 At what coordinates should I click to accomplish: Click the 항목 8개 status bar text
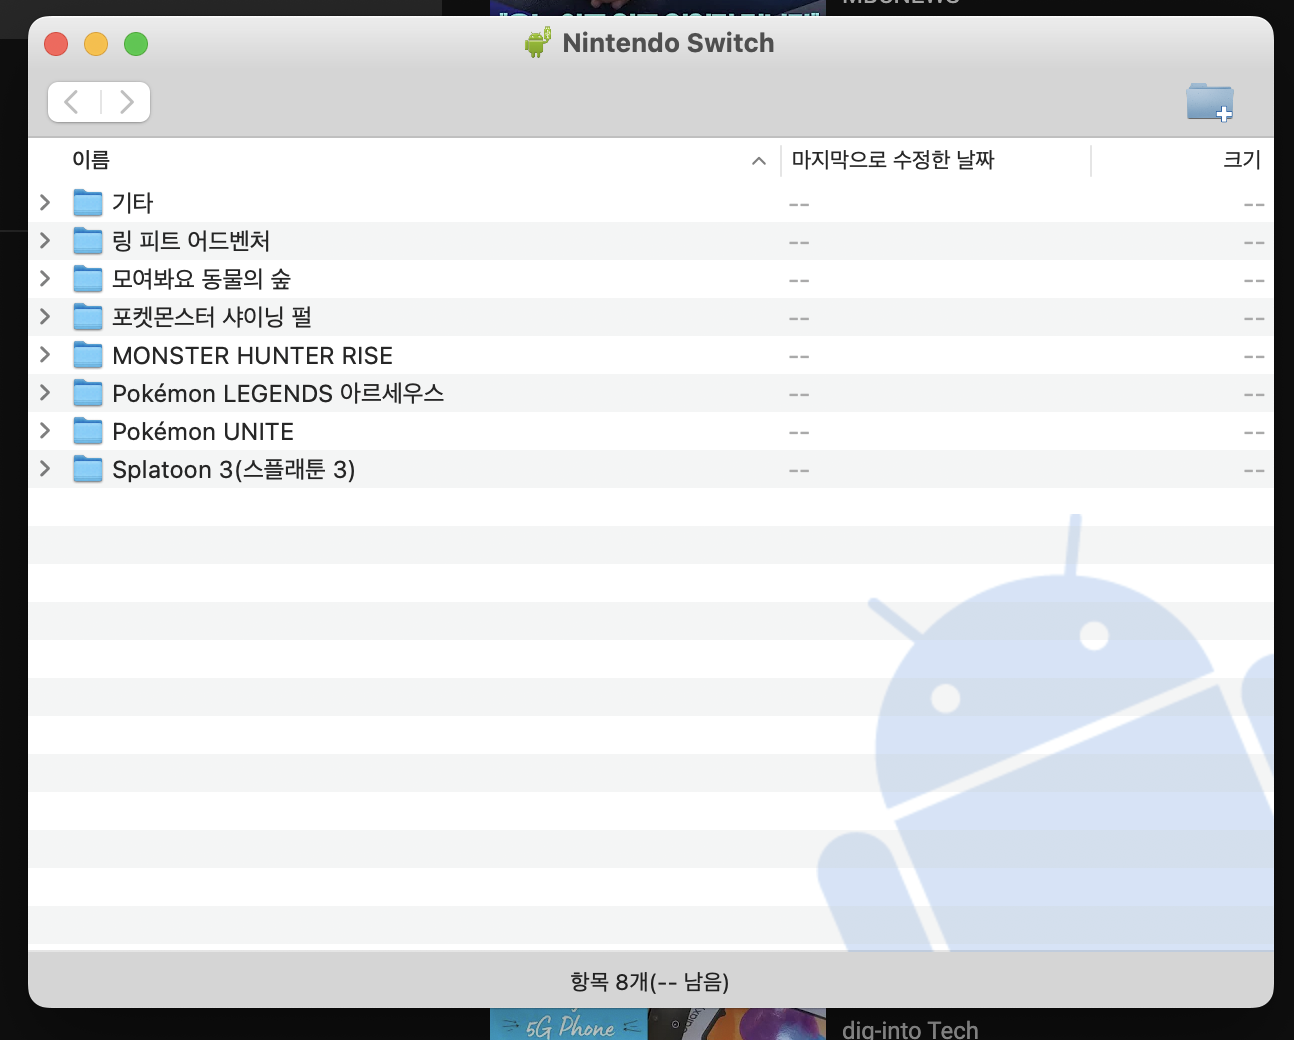[x=650, y=982]
